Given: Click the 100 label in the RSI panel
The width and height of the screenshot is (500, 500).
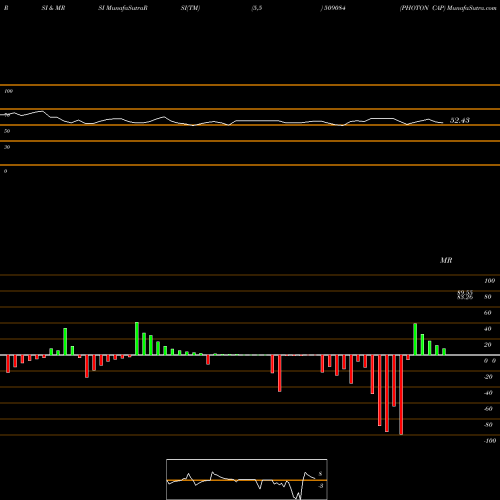Looking at the screenshot, I should 9,91.
